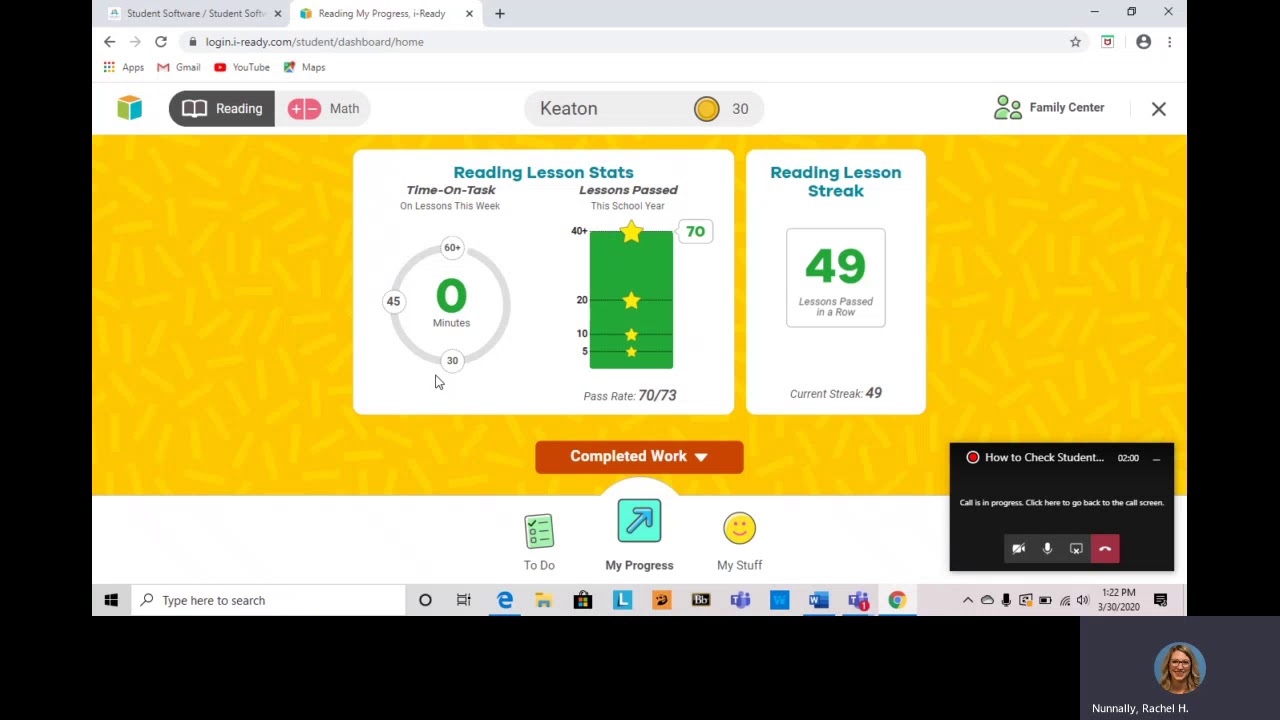Screen dimensions: 1280x720
Task: Return to the Teams call screen message
Action: [1061, 503]
